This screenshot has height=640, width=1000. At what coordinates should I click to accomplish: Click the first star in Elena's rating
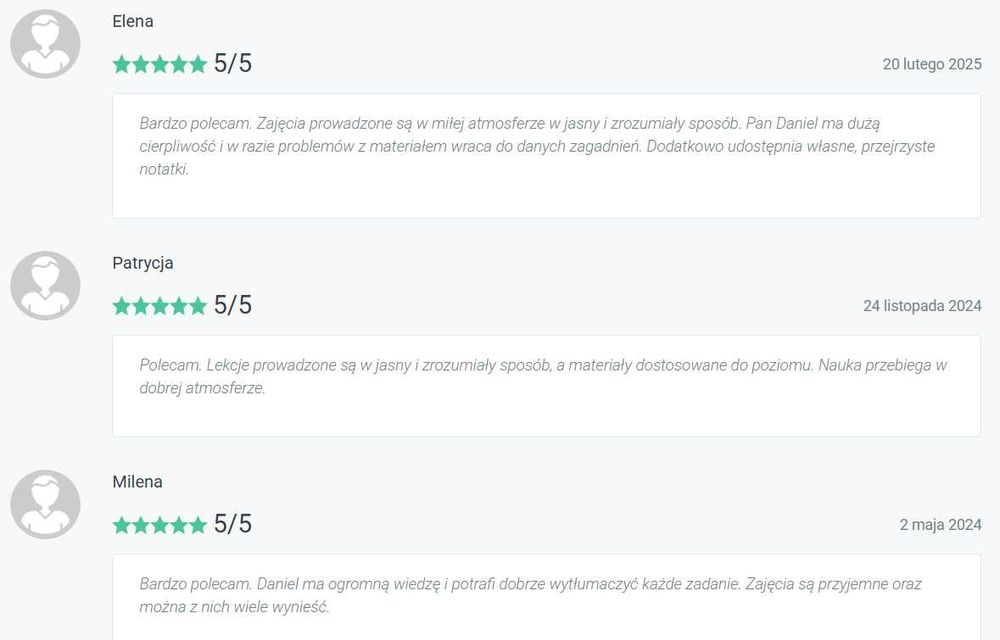121,64
